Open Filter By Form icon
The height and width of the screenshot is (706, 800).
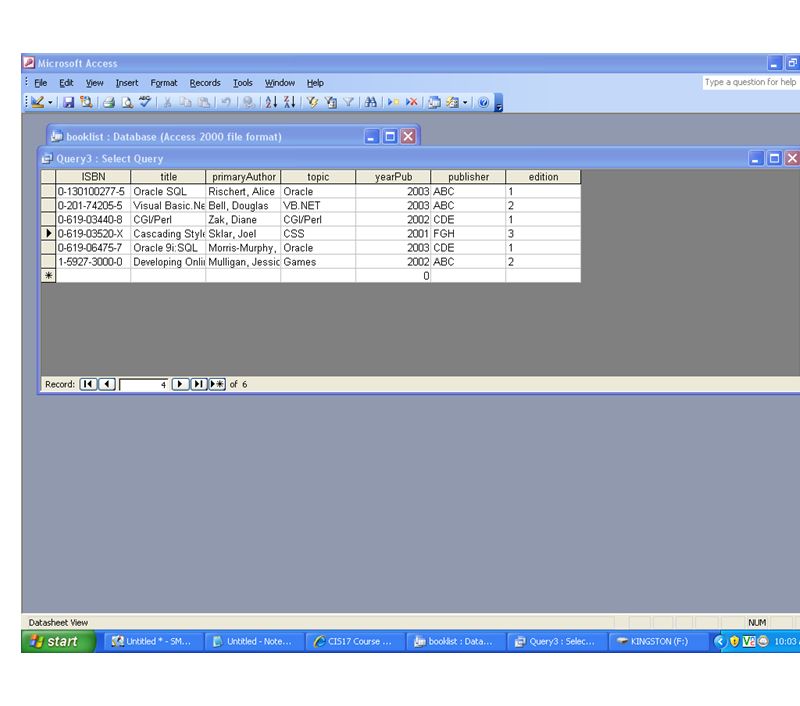pyautogui.click(x=331, y=103)
